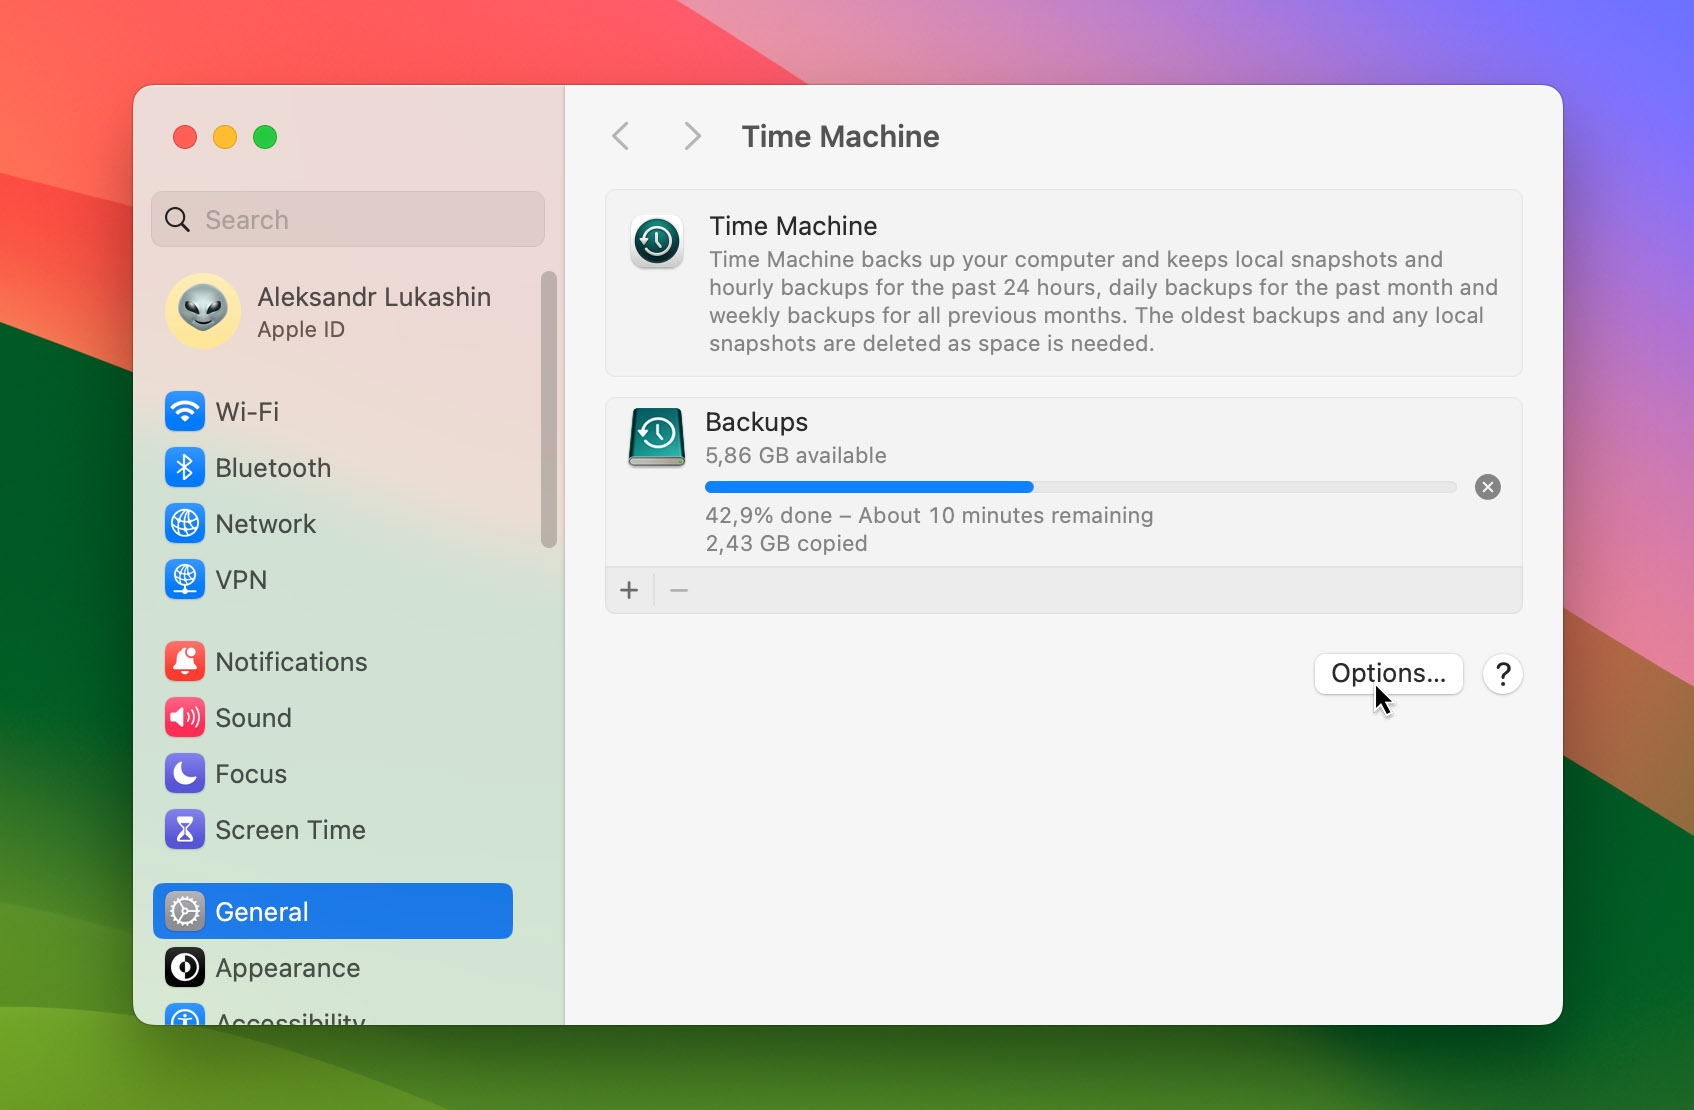Image resolution: width=1694 pixels, height=1110 pixels.
Task: Open help with question mark button
Action: point(1503,674)
